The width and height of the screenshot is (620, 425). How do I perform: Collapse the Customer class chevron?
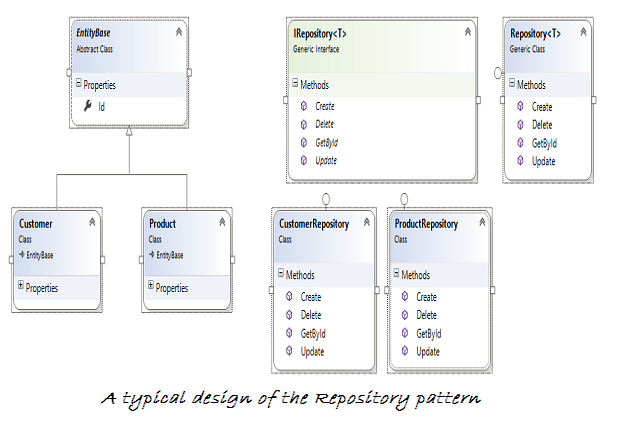point(92,222)
